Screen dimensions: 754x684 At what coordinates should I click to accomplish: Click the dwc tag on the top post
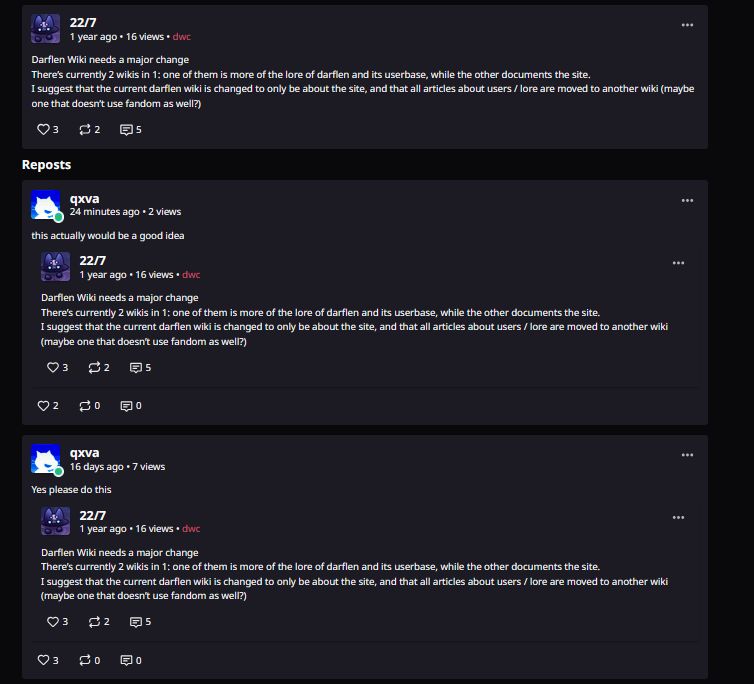click(181, 37)
